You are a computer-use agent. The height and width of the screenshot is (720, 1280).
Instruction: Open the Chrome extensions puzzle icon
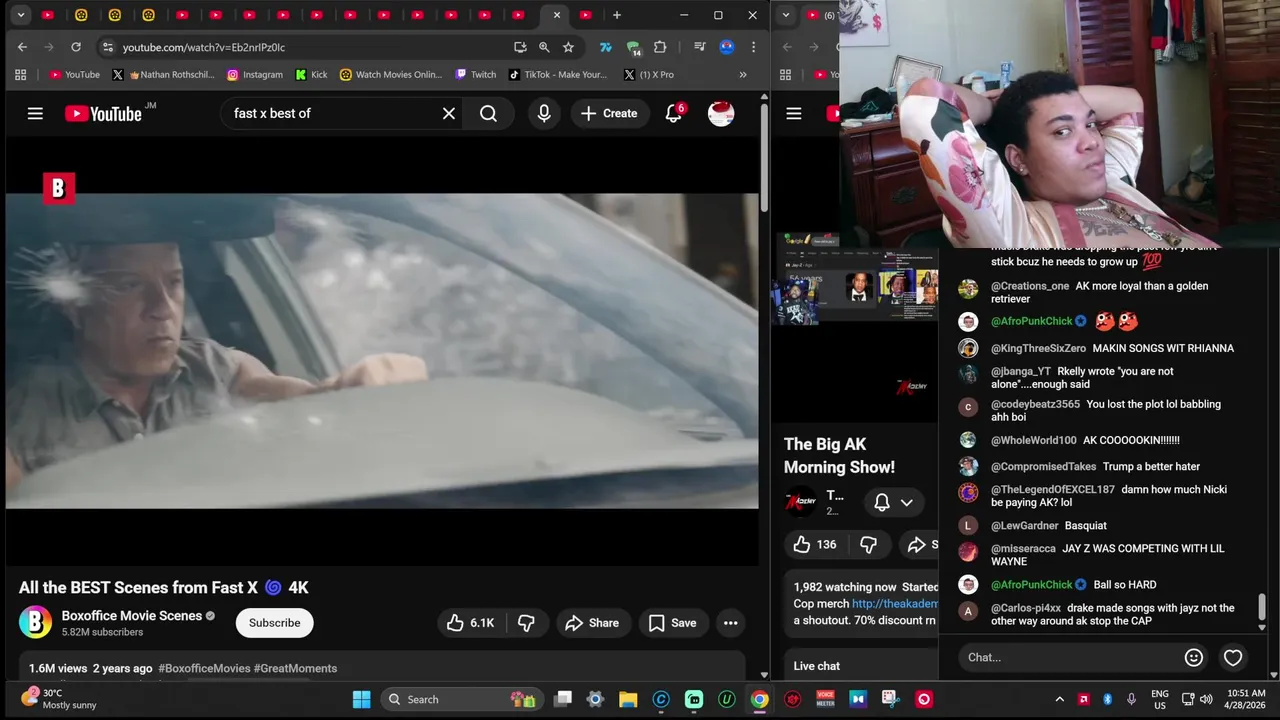660,47
